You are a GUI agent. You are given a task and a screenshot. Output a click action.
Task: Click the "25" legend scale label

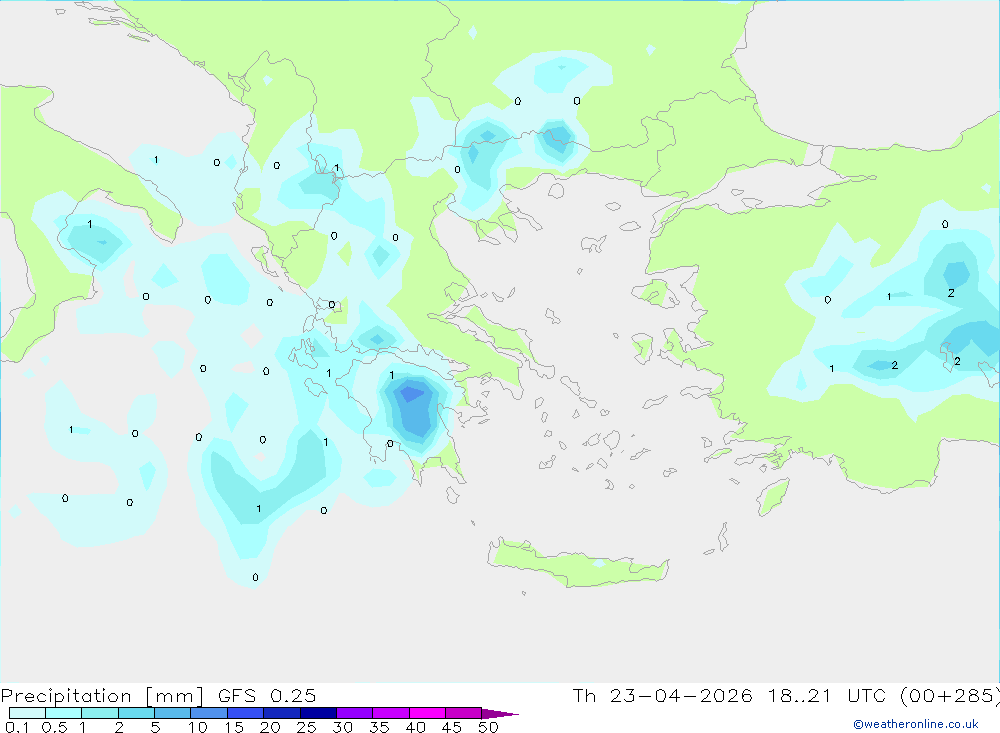(x=307, y=727)
